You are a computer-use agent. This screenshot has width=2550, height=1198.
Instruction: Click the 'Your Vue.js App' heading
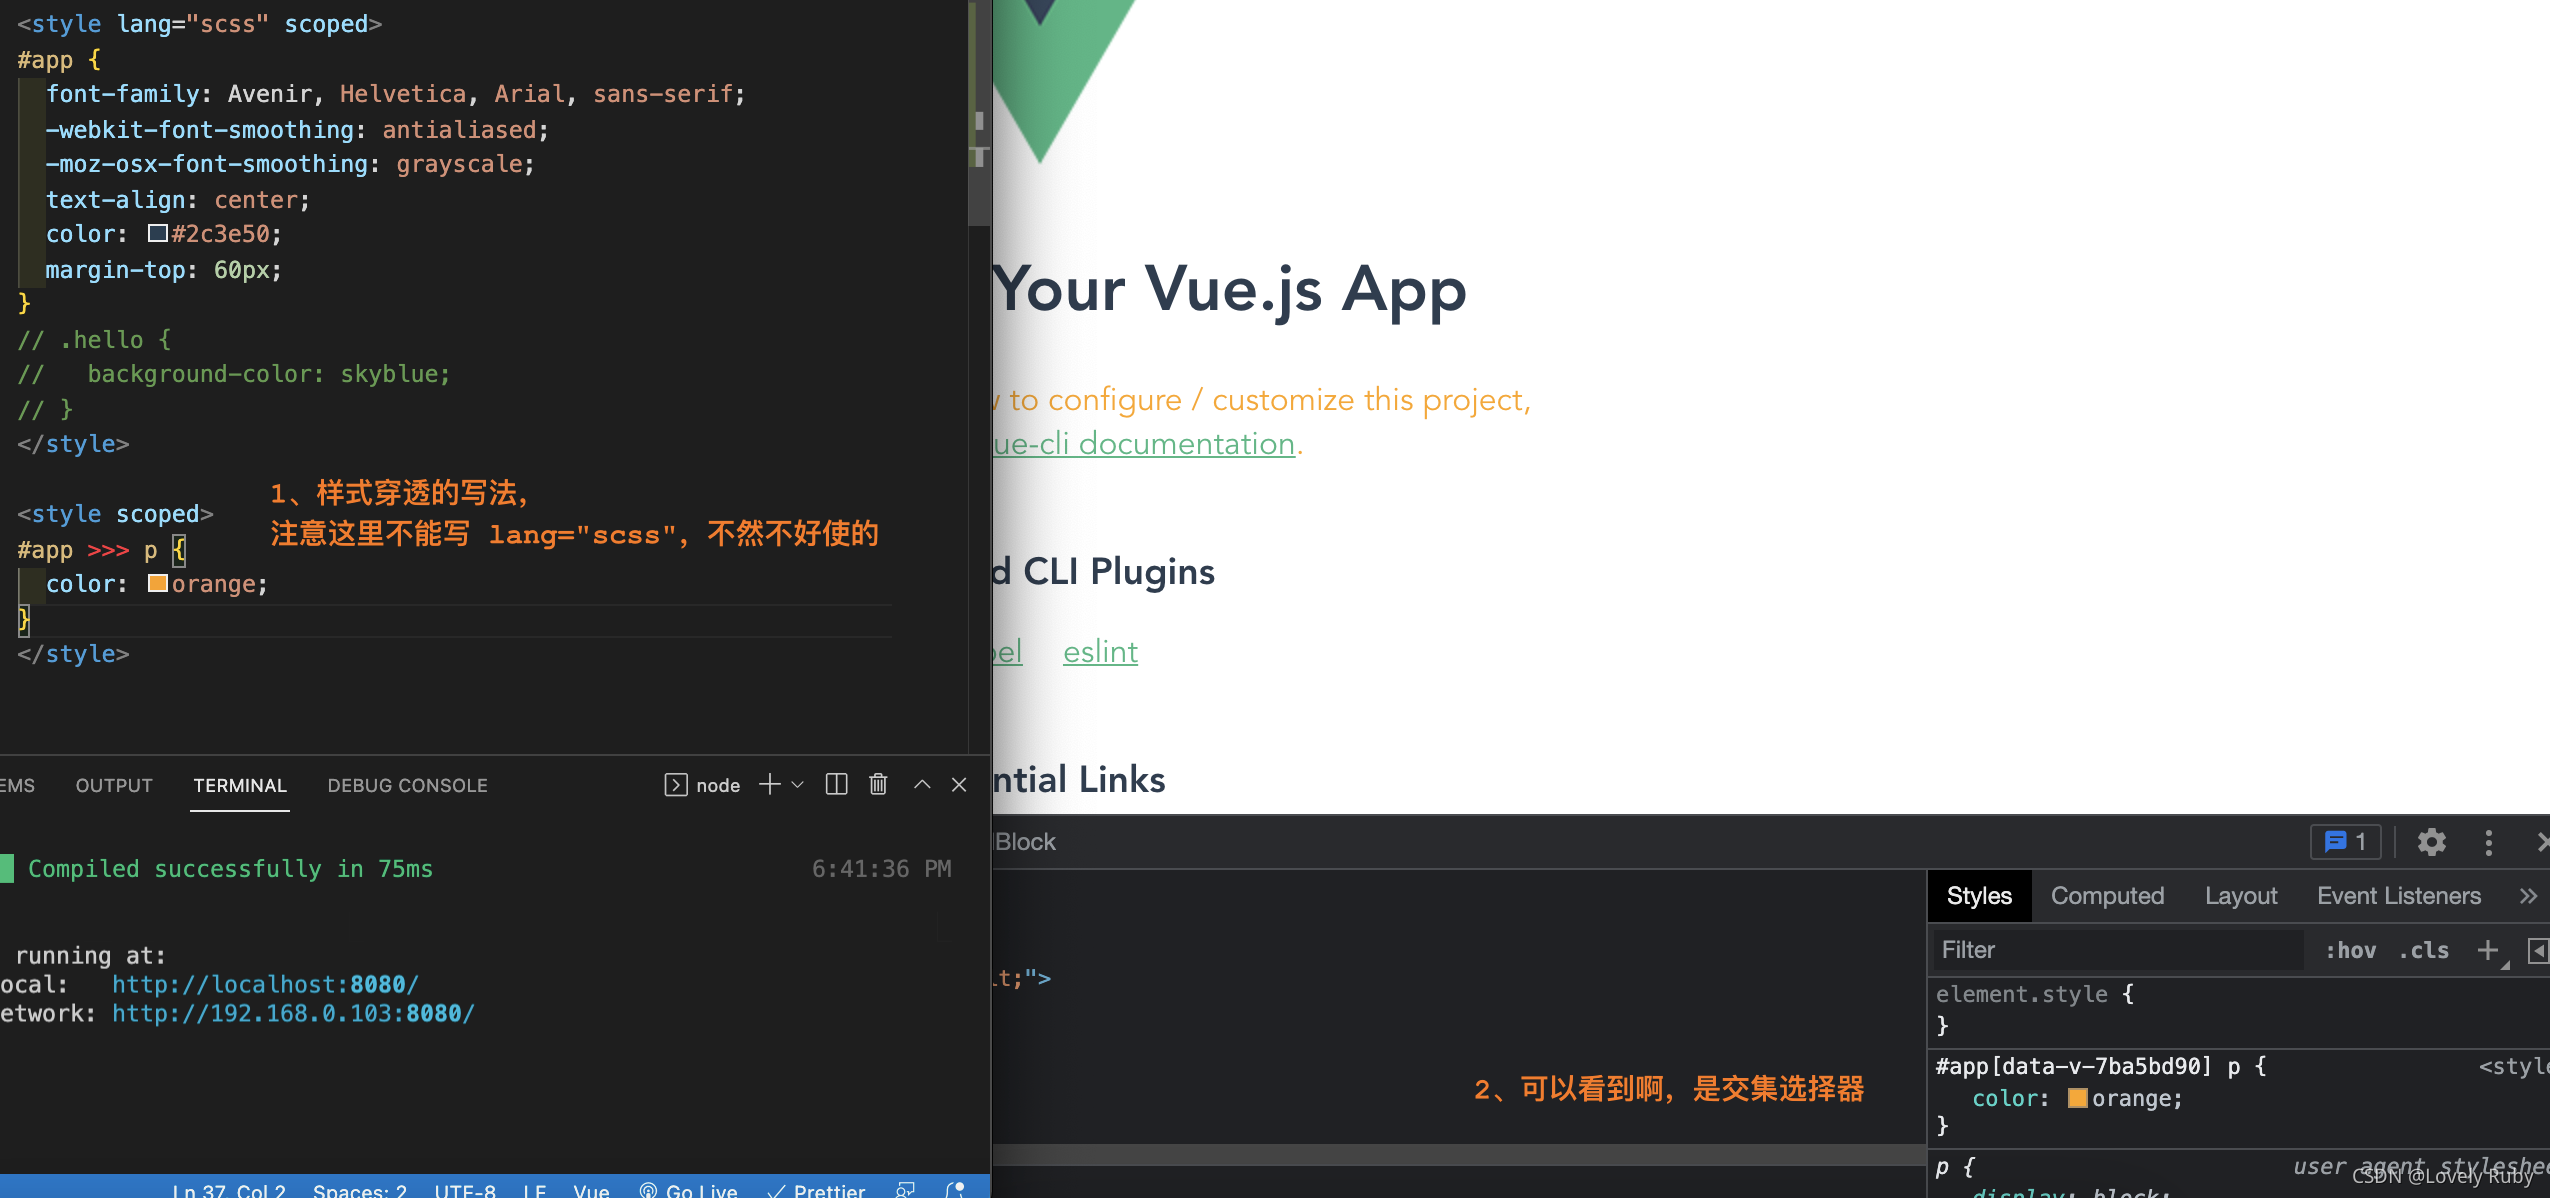(x=1229, y=289)
